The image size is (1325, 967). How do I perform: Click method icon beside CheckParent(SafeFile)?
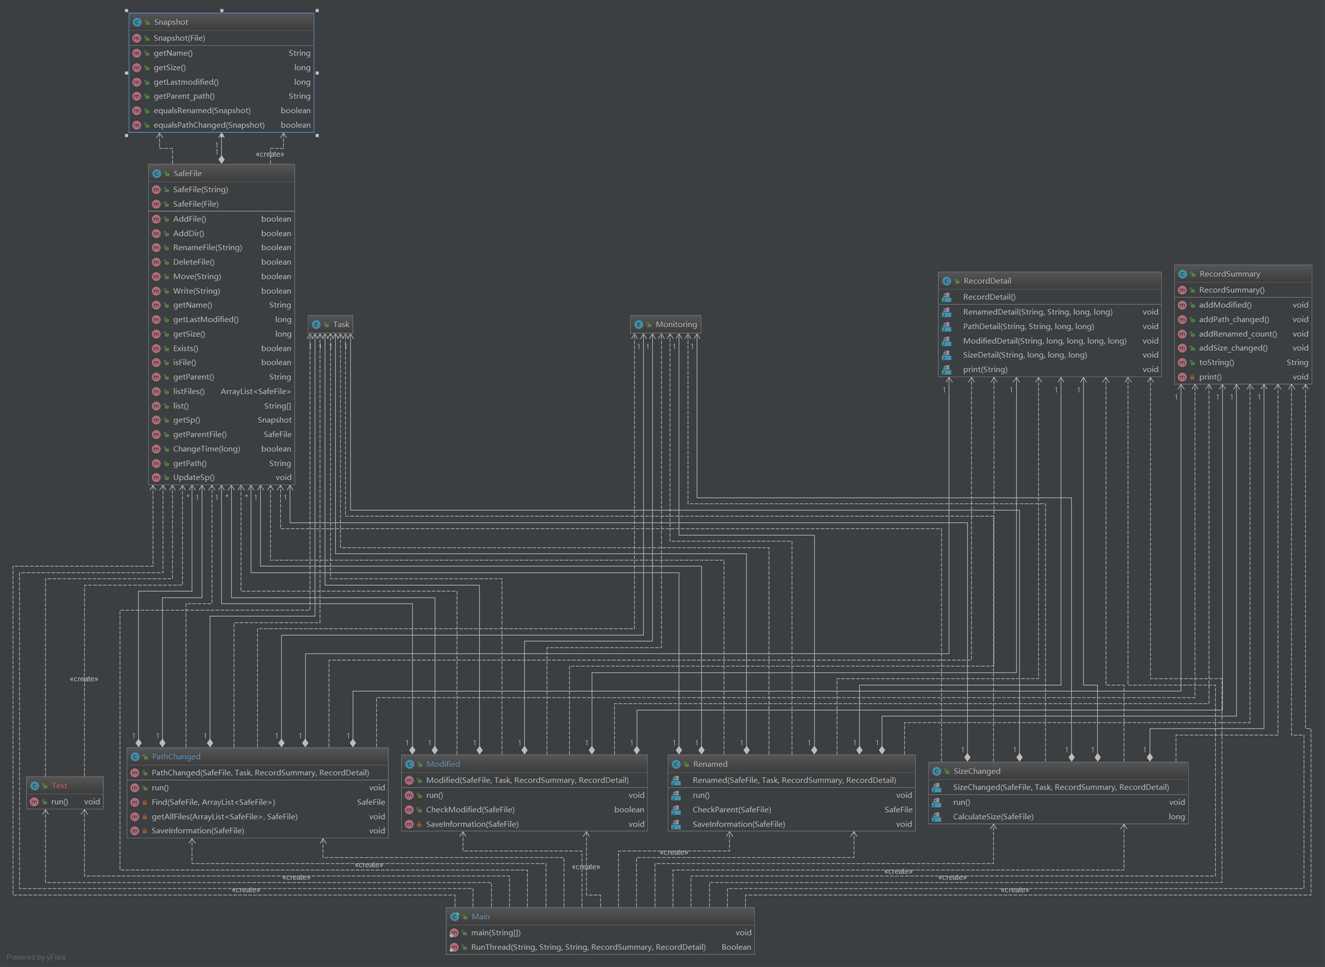676,810
